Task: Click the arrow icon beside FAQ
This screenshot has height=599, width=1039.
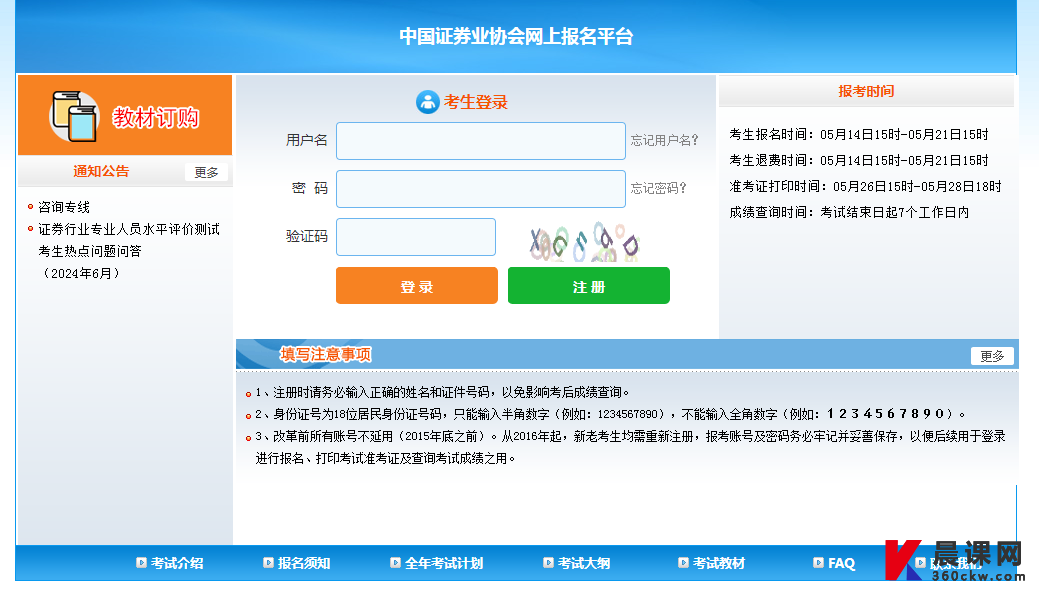Action: click(x=819, y=563)
